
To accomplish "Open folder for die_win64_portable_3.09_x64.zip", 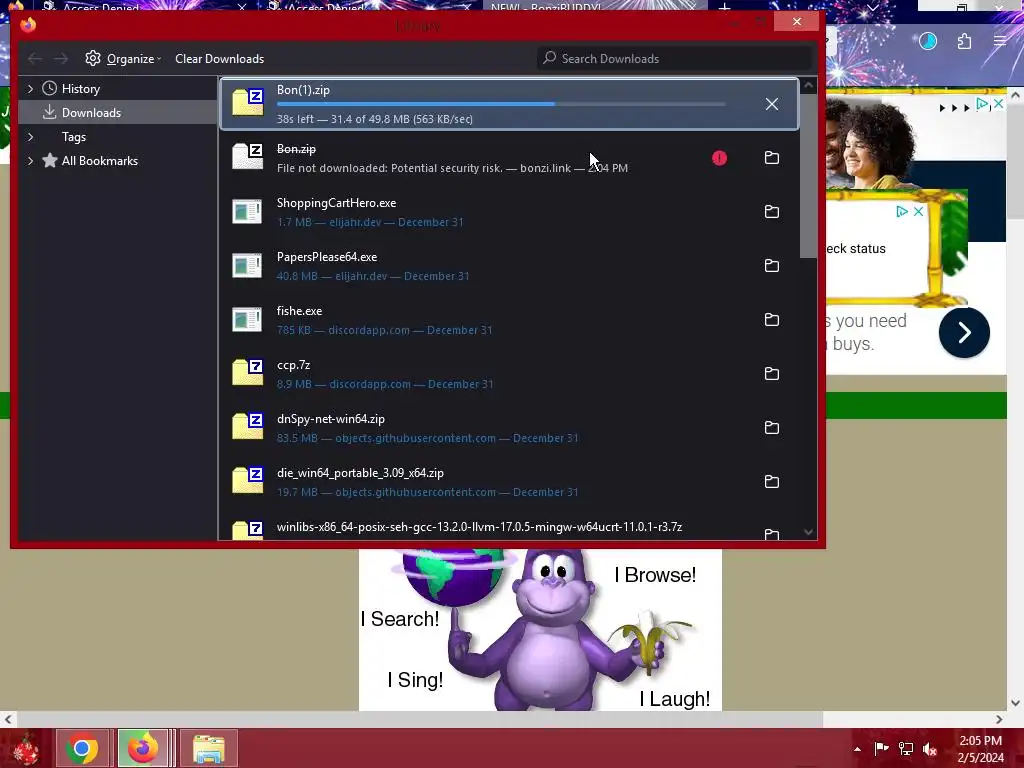I will 772,481.
